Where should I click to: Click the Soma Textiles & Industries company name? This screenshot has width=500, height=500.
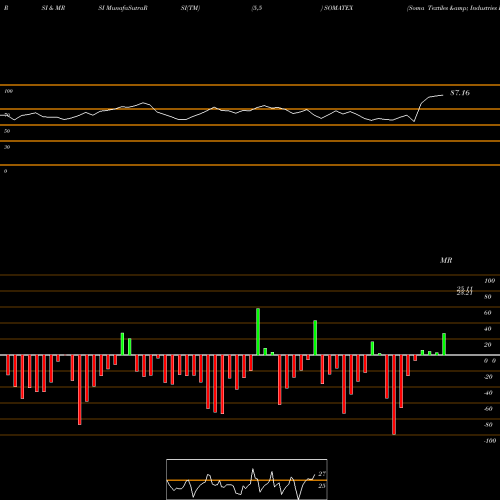[453, 8]
